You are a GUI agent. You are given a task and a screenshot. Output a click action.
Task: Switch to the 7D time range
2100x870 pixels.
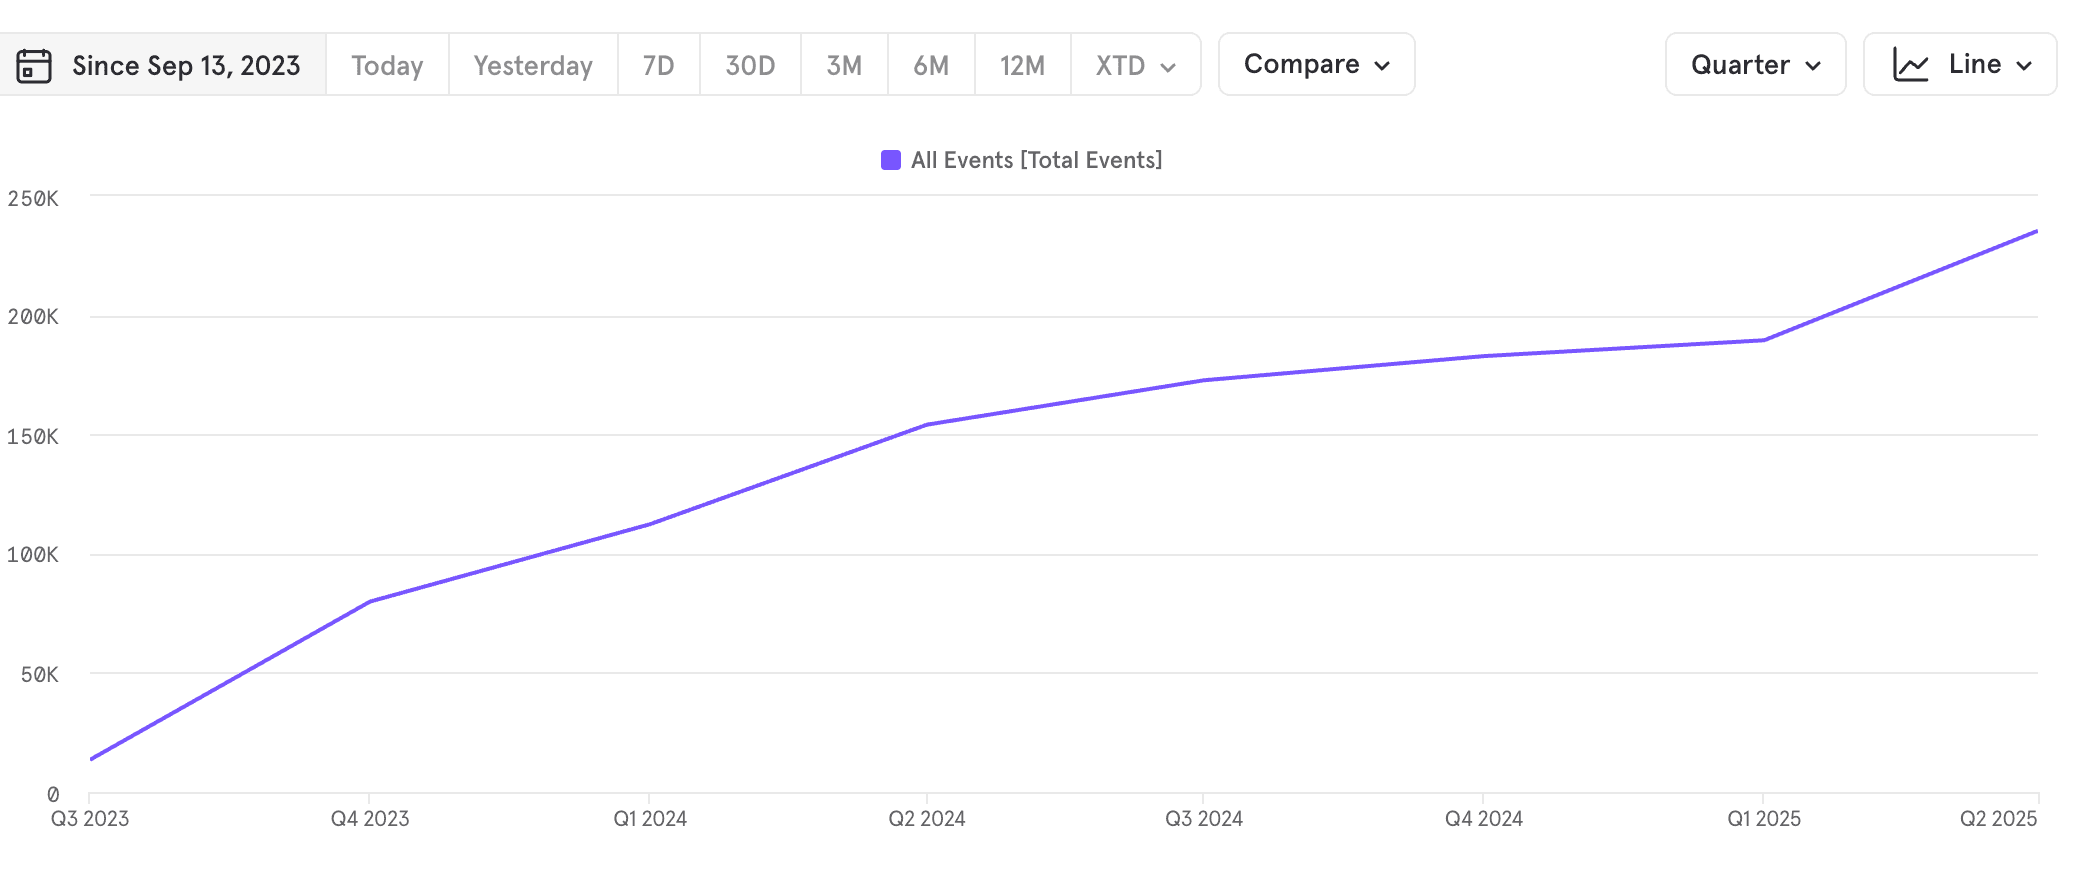click(658, 66)
